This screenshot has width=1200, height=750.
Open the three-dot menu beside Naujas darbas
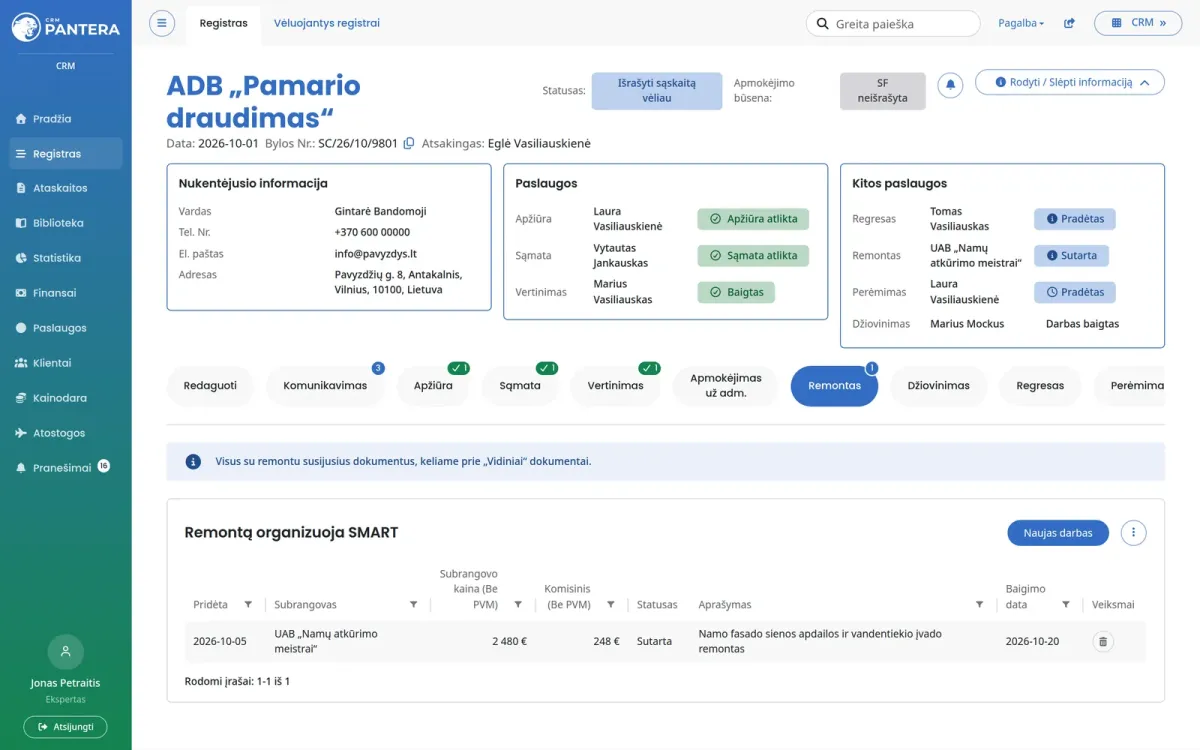[x=1133, y=533]
